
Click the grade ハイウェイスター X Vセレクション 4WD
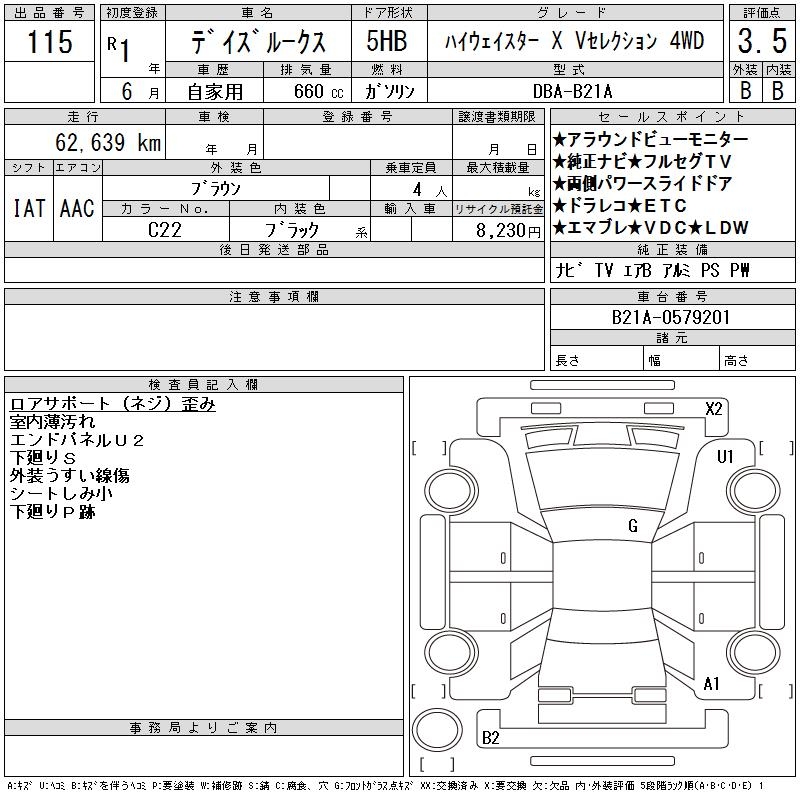(574, 41)
